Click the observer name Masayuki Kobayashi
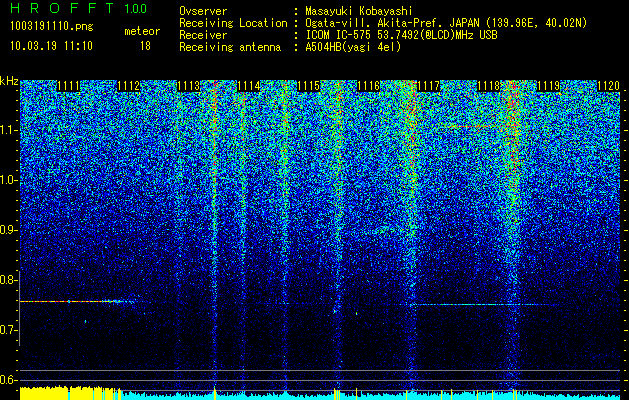The width and height of the screenshot is (629, 400). tap(359, 11)
